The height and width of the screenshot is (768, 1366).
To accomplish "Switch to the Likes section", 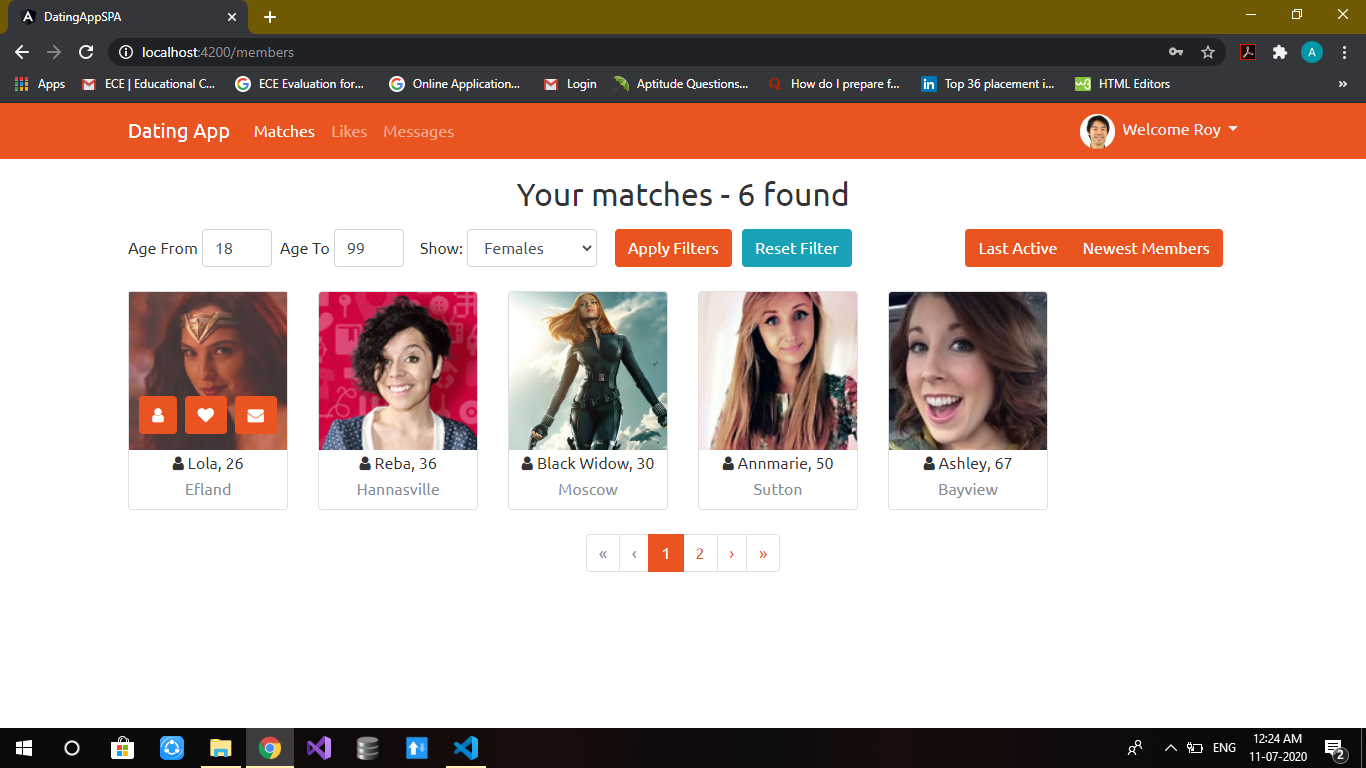I will coord(348,131).
